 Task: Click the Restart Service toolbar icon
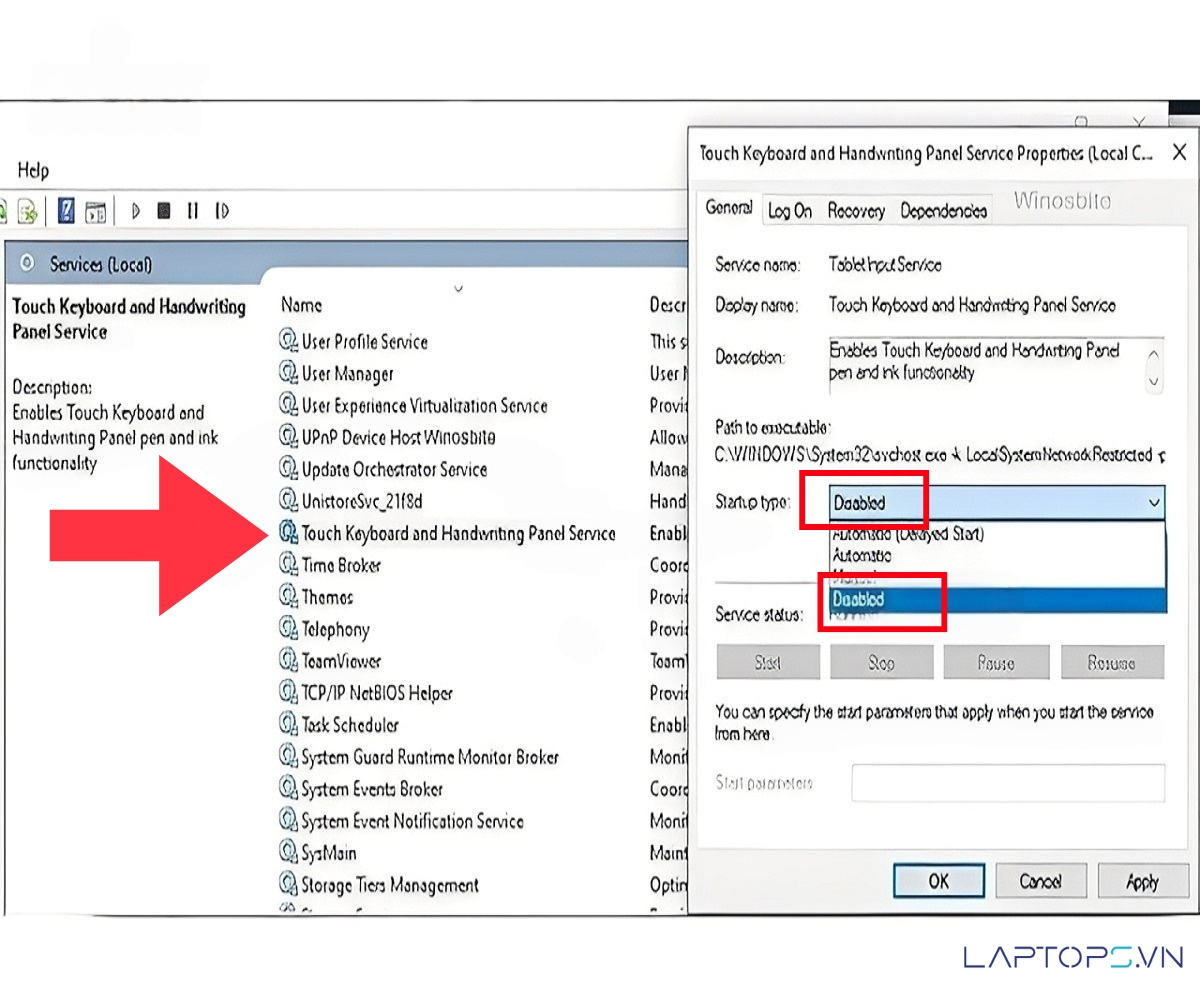[222, 211]
